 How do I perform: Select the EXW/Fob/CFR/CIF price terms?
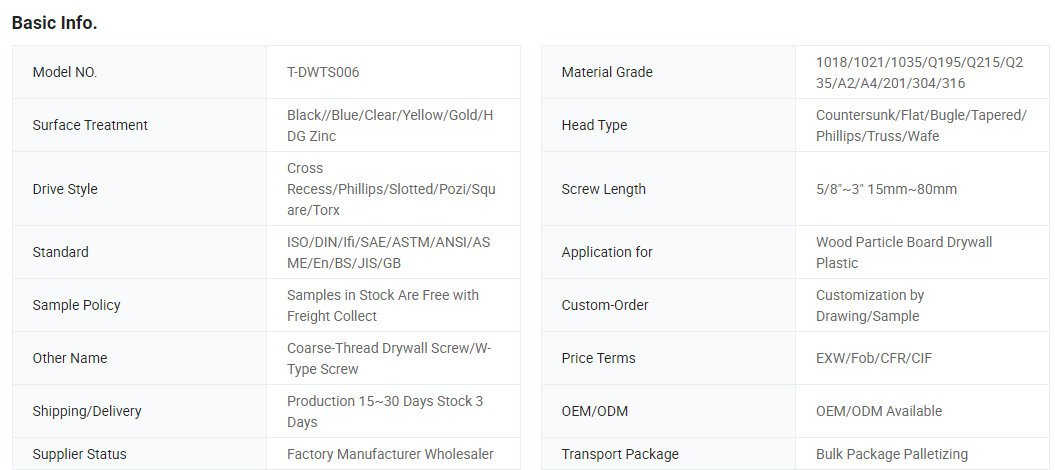point(874,358)
